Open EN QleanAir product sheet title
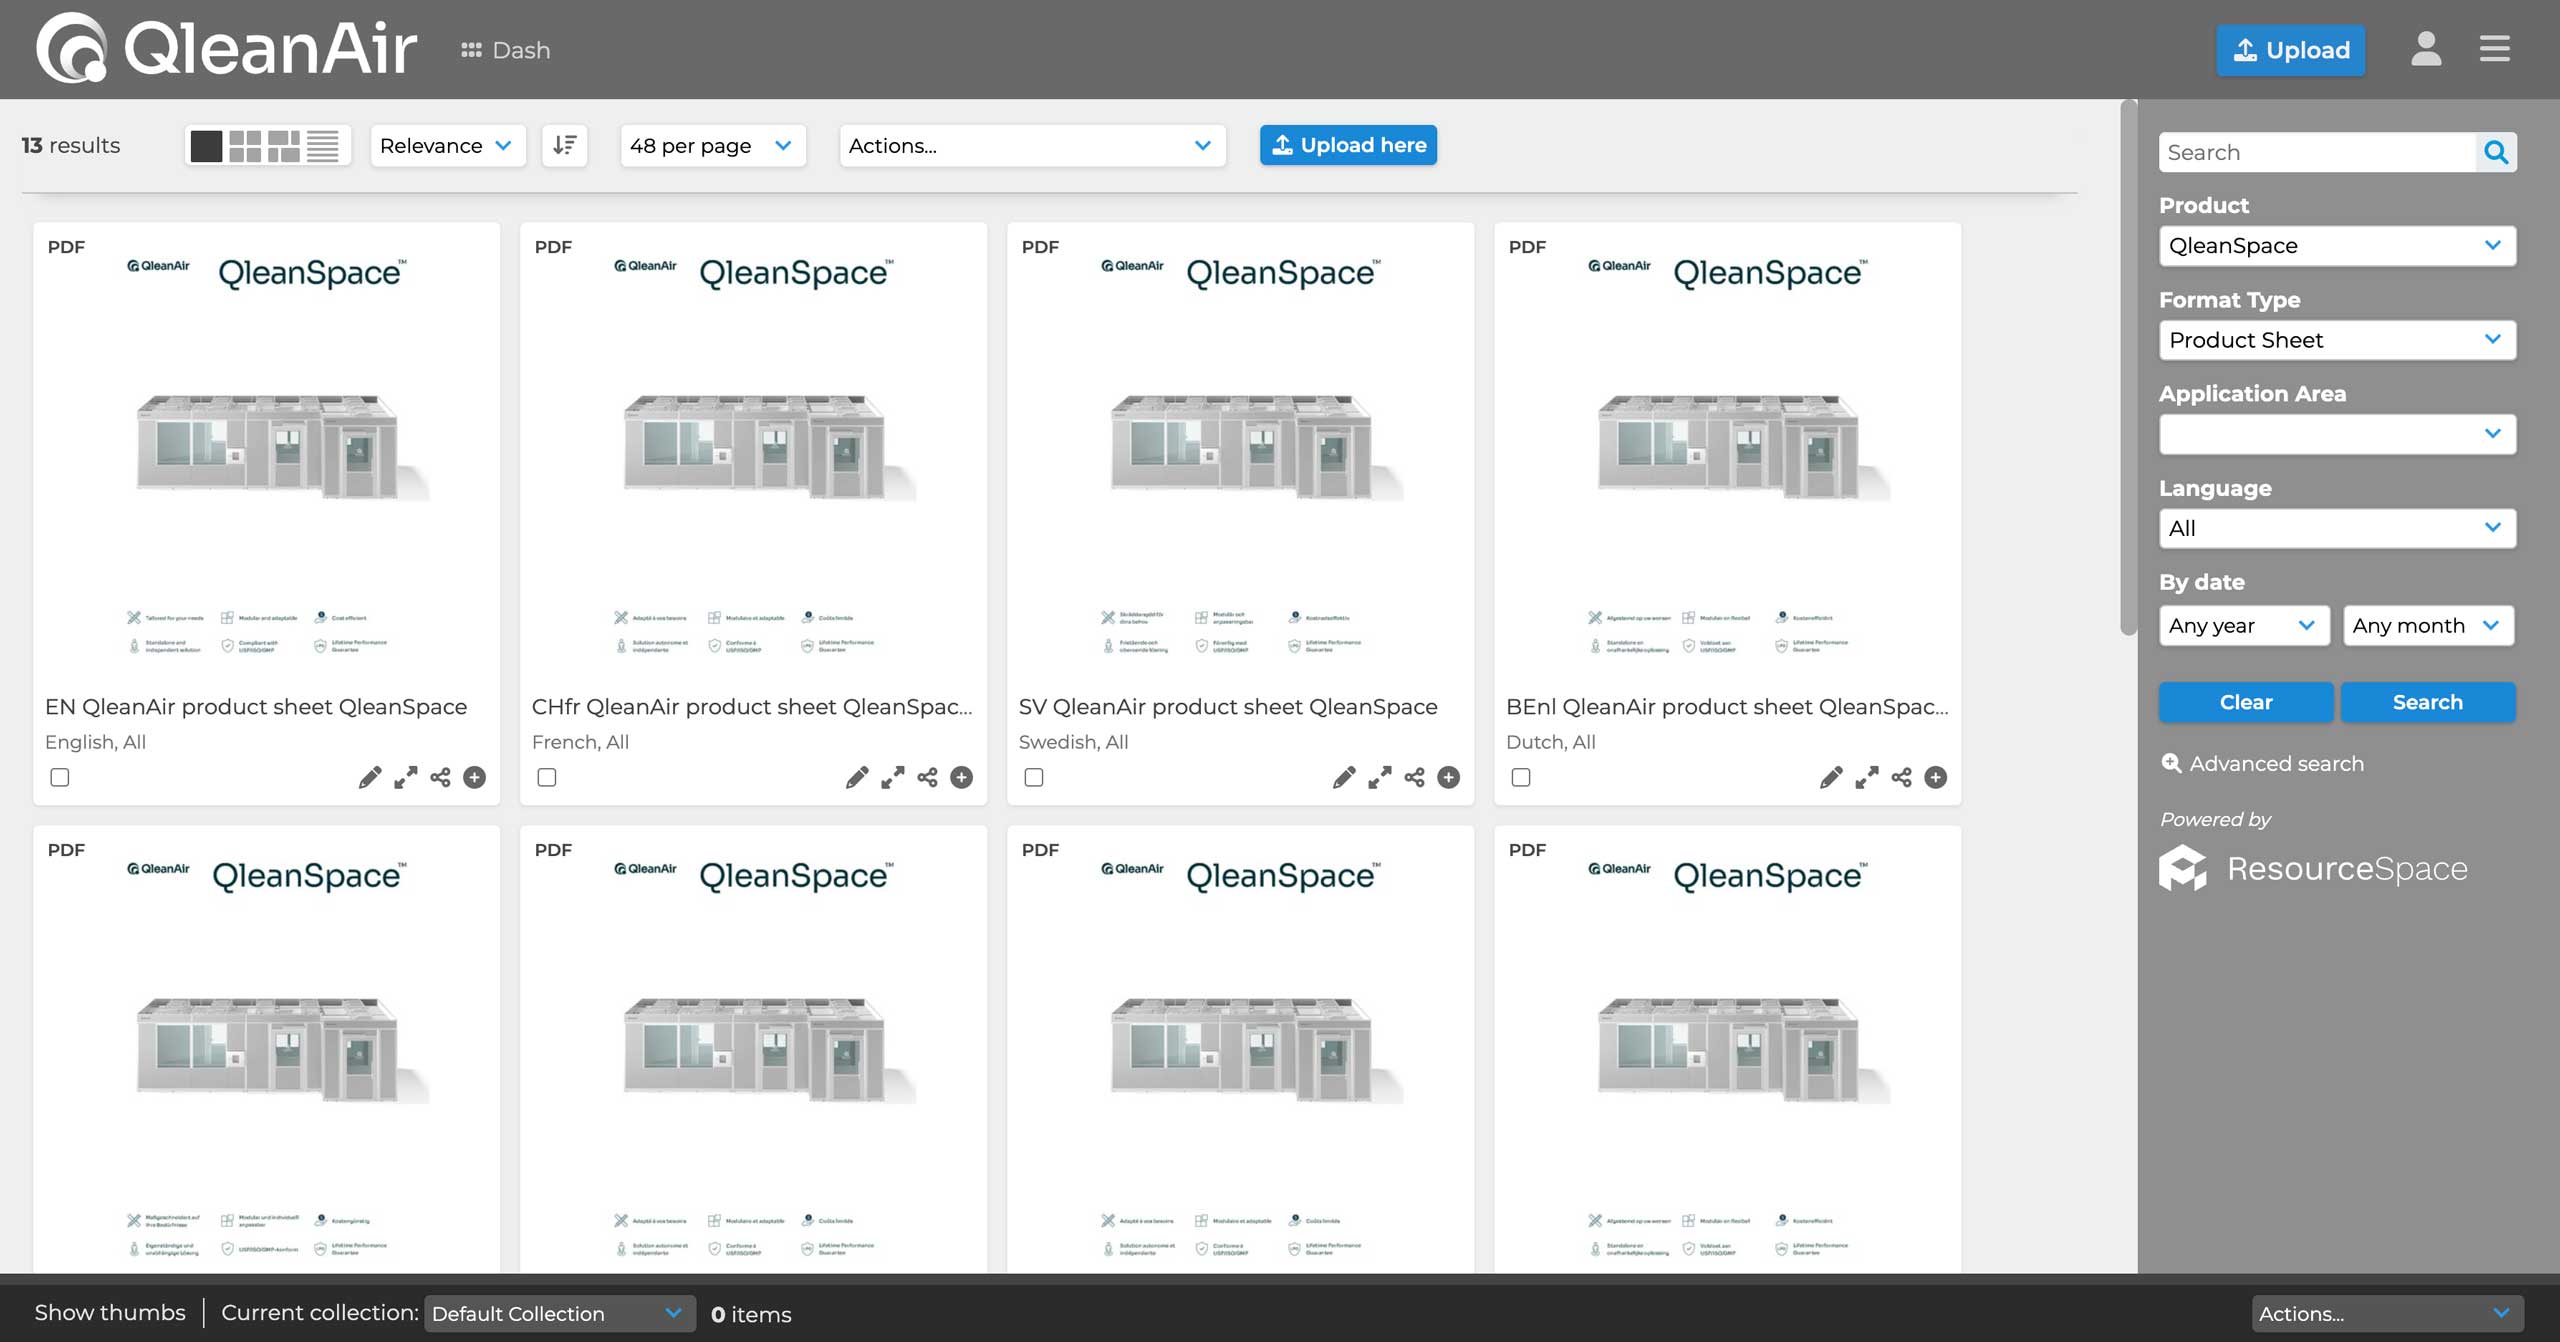2560x1342 pixels. point(256,706)
